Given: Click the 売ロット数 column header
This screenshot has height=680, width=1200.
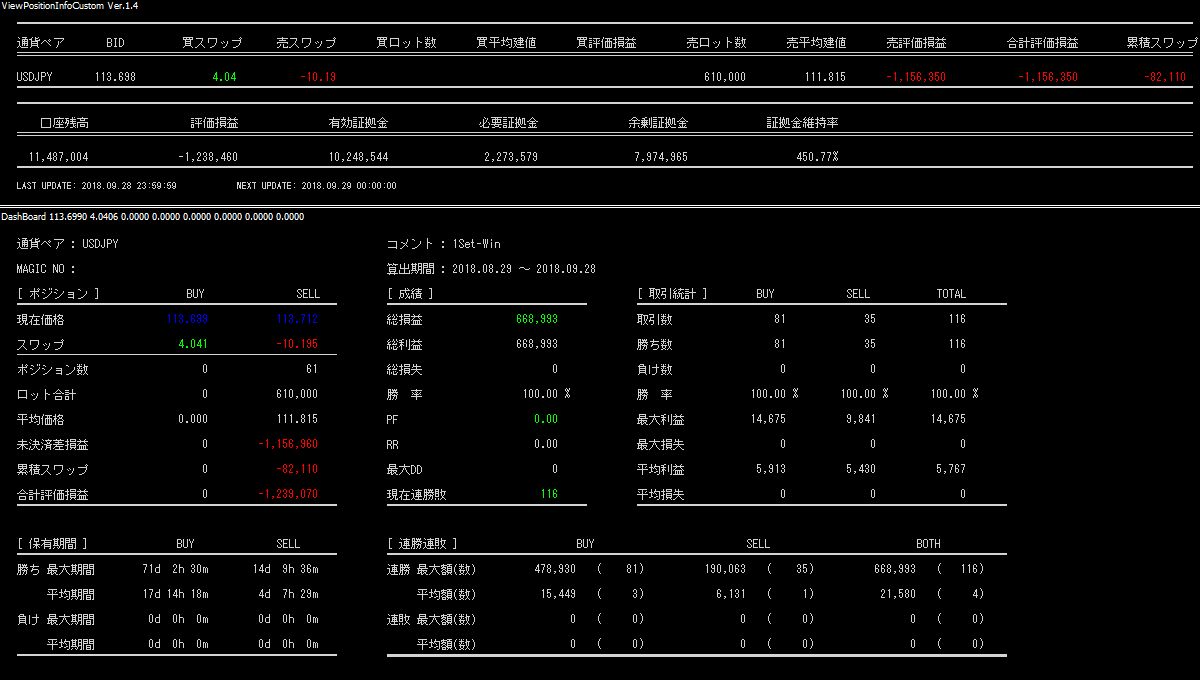Looking at the screenshot, I should pos(716,43).
